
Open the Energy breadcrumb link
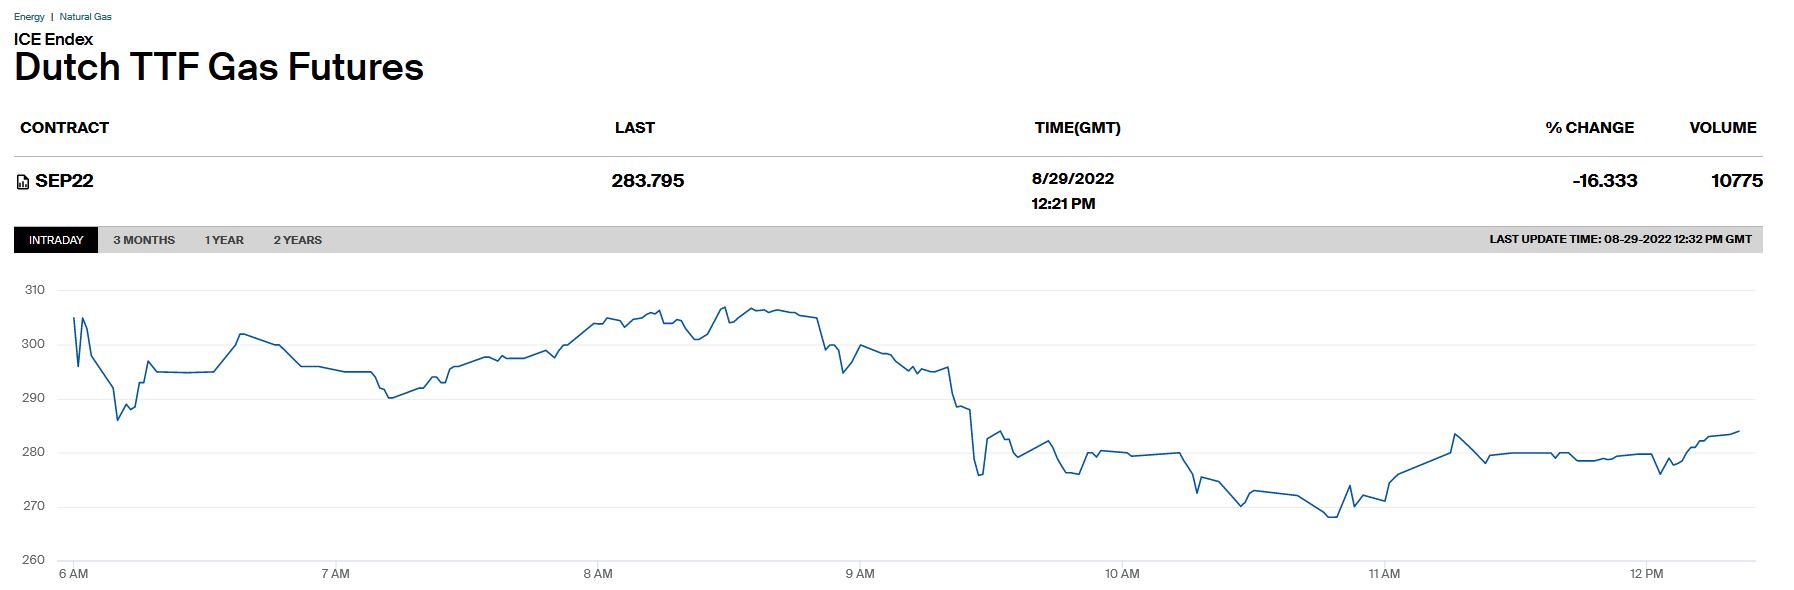tap(29, 17)
